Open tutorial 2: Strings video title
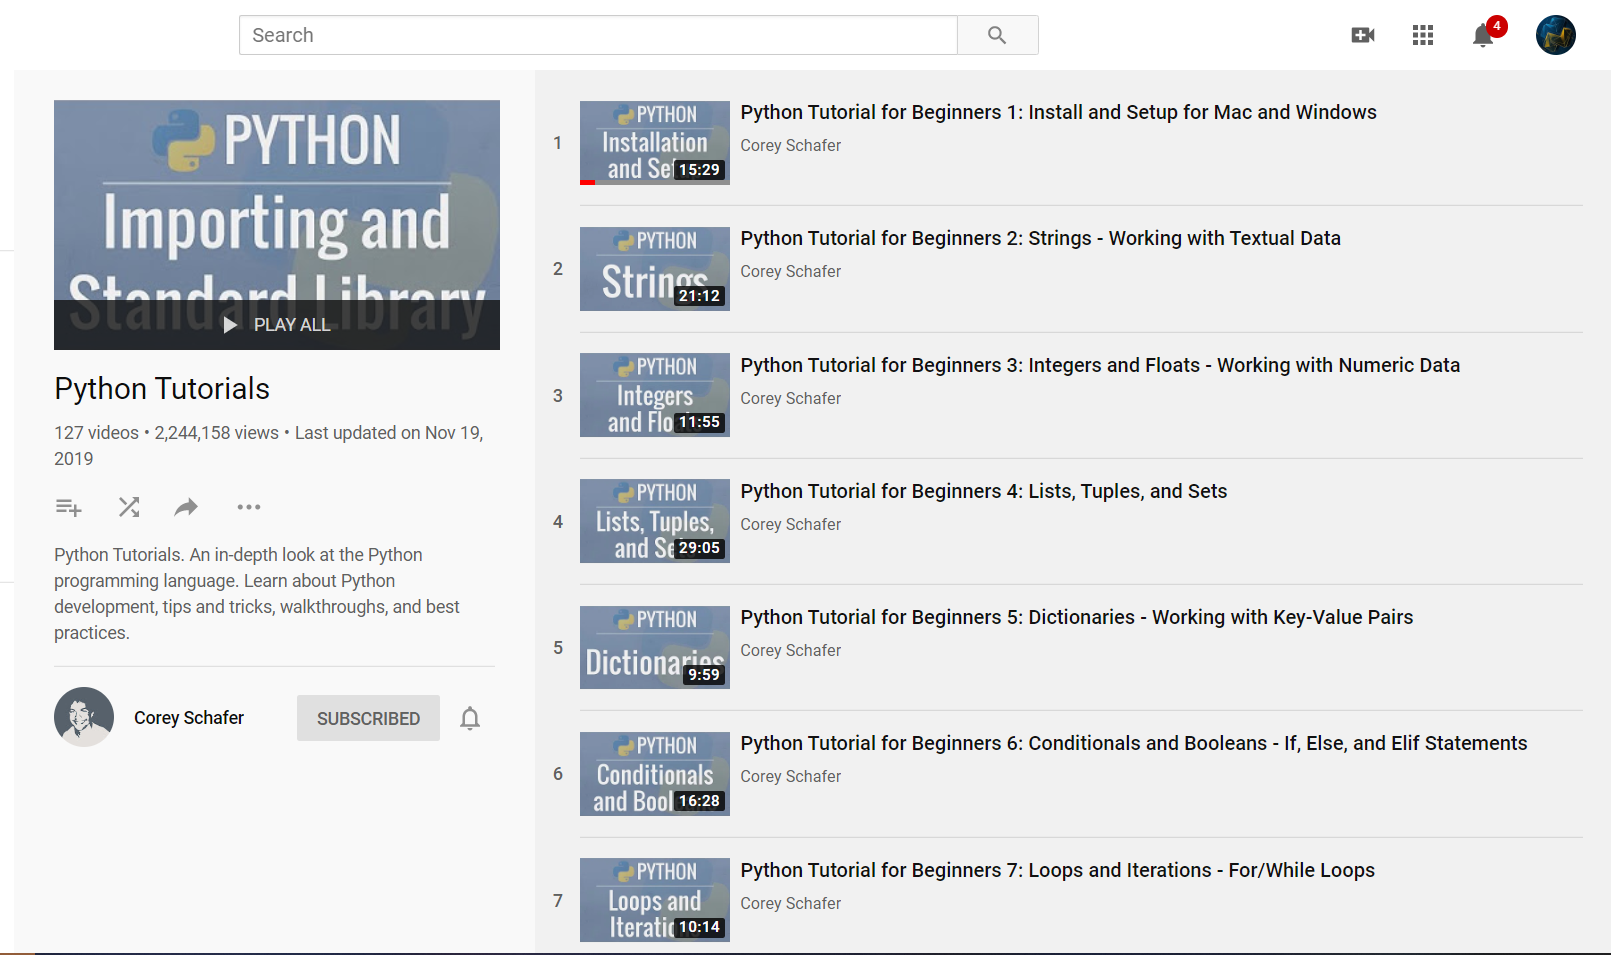Screen dimensions: 1611x955 pos(1040,238)
